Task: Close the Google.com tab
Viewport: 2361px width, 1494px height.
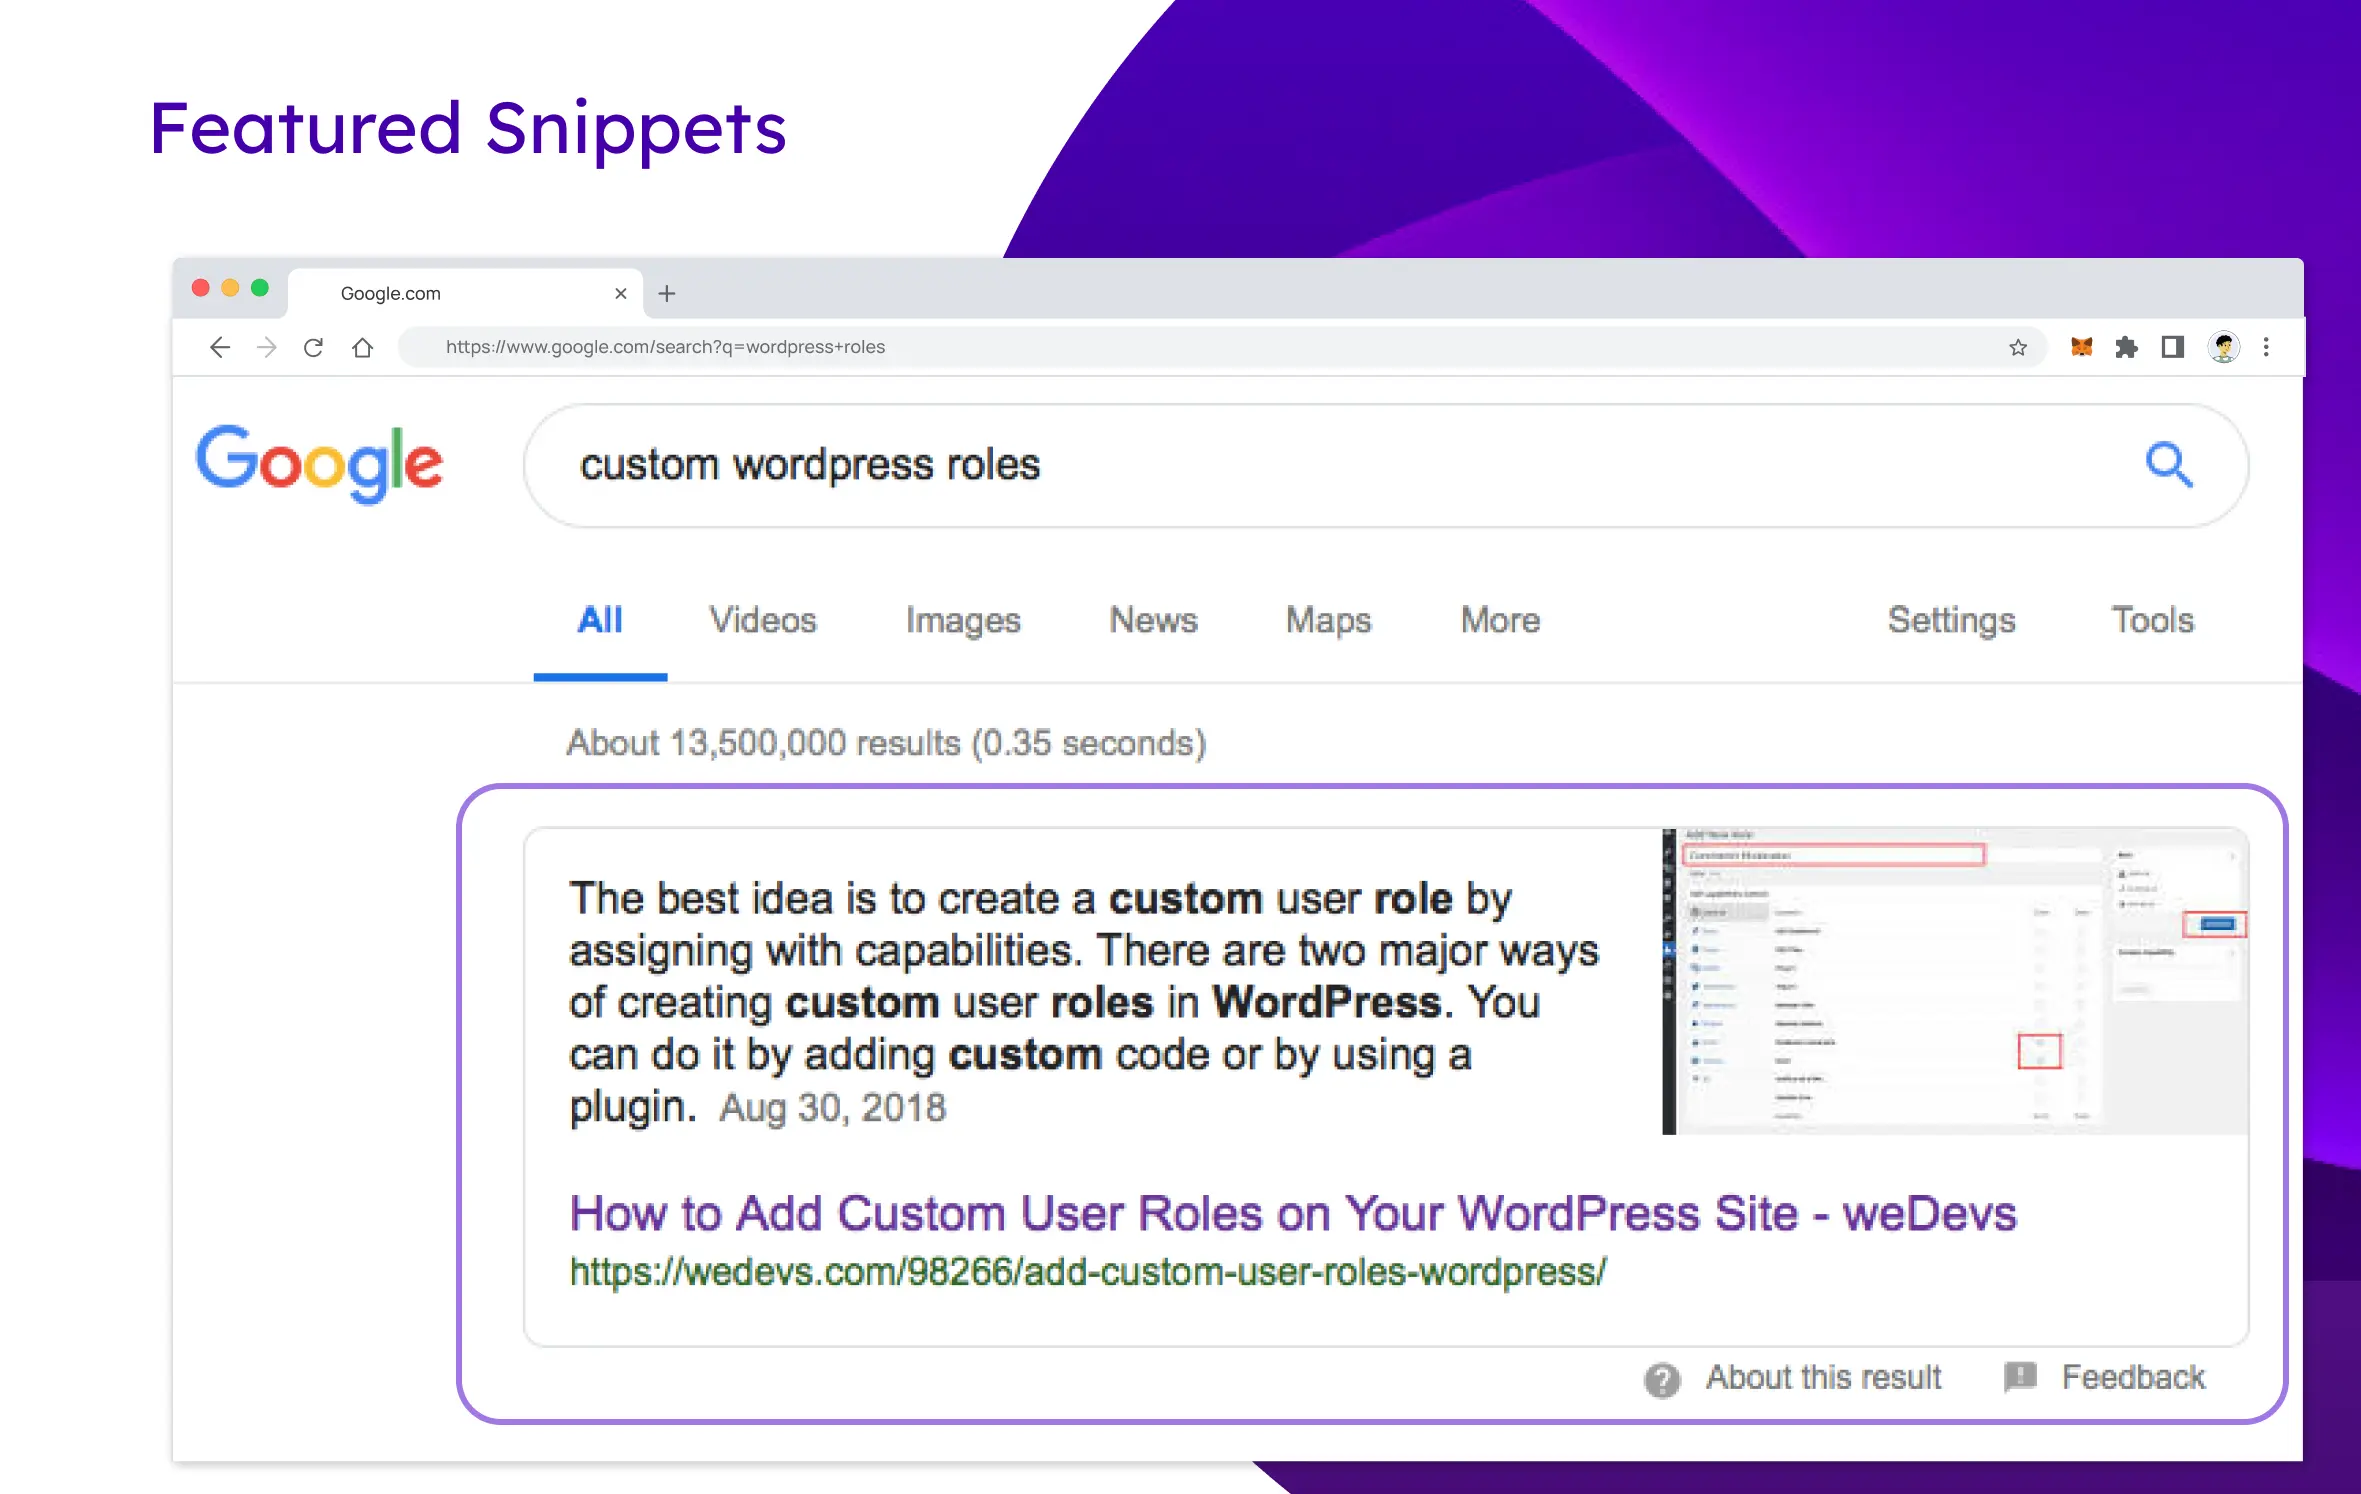Action: click(621, 293)
